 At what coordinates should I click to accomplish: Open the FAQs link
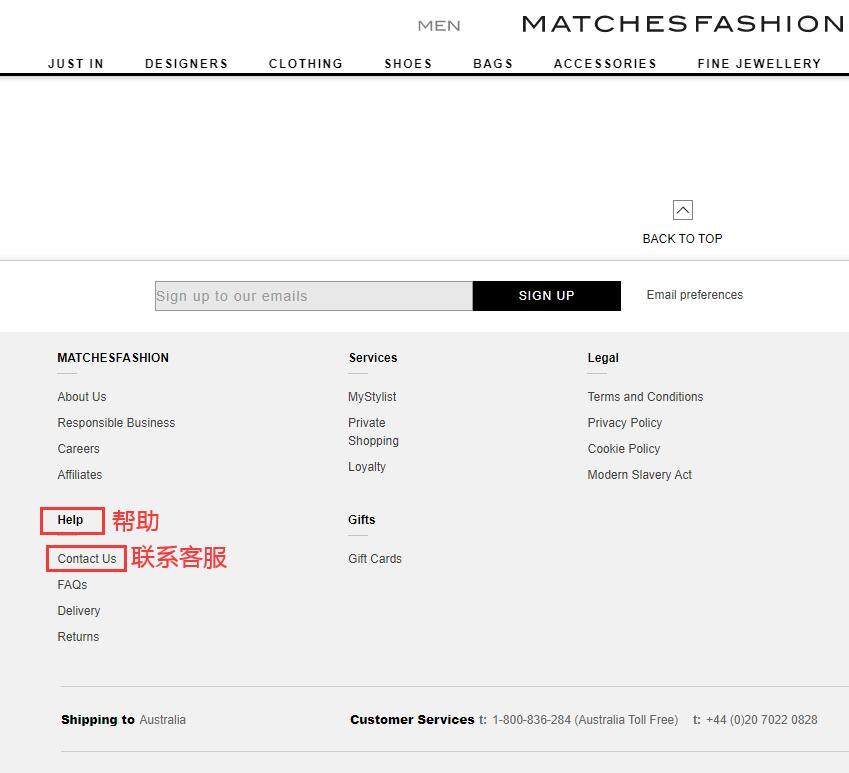click(x=72, y=585)
